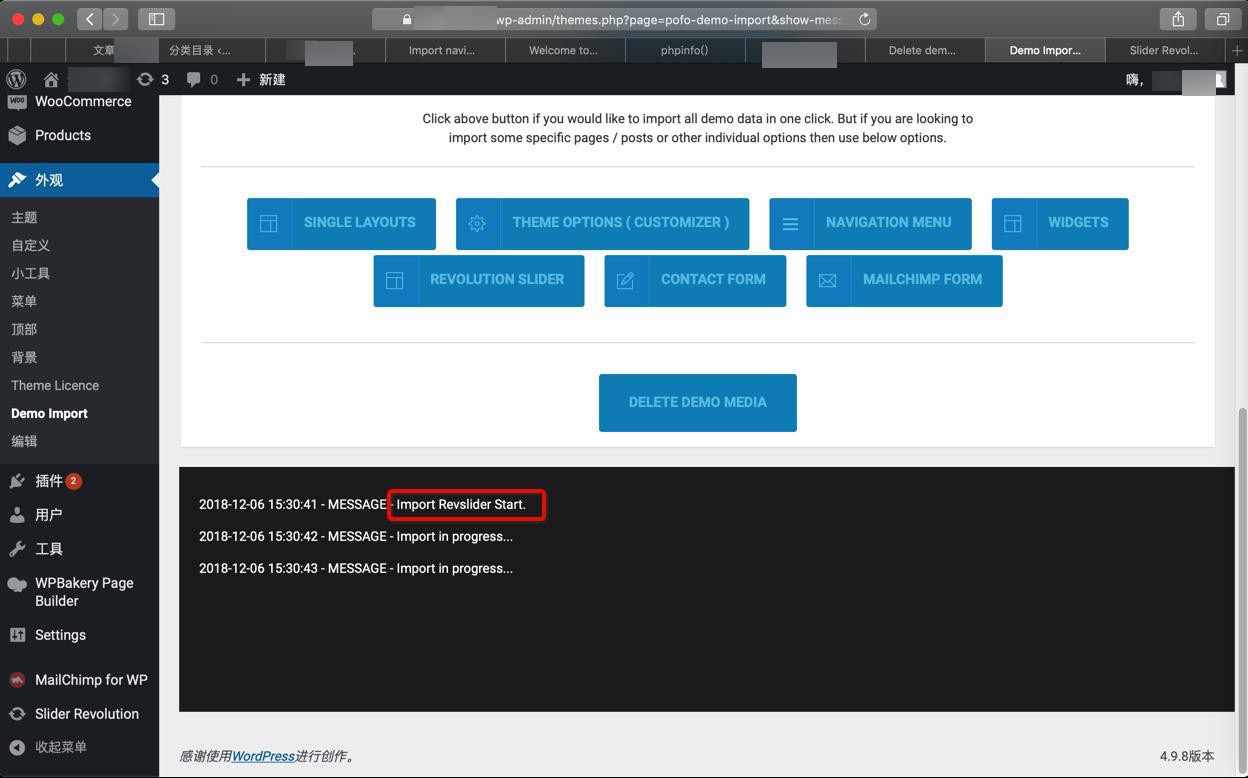Open WooCommerce sidebar menu

[79, 102]
